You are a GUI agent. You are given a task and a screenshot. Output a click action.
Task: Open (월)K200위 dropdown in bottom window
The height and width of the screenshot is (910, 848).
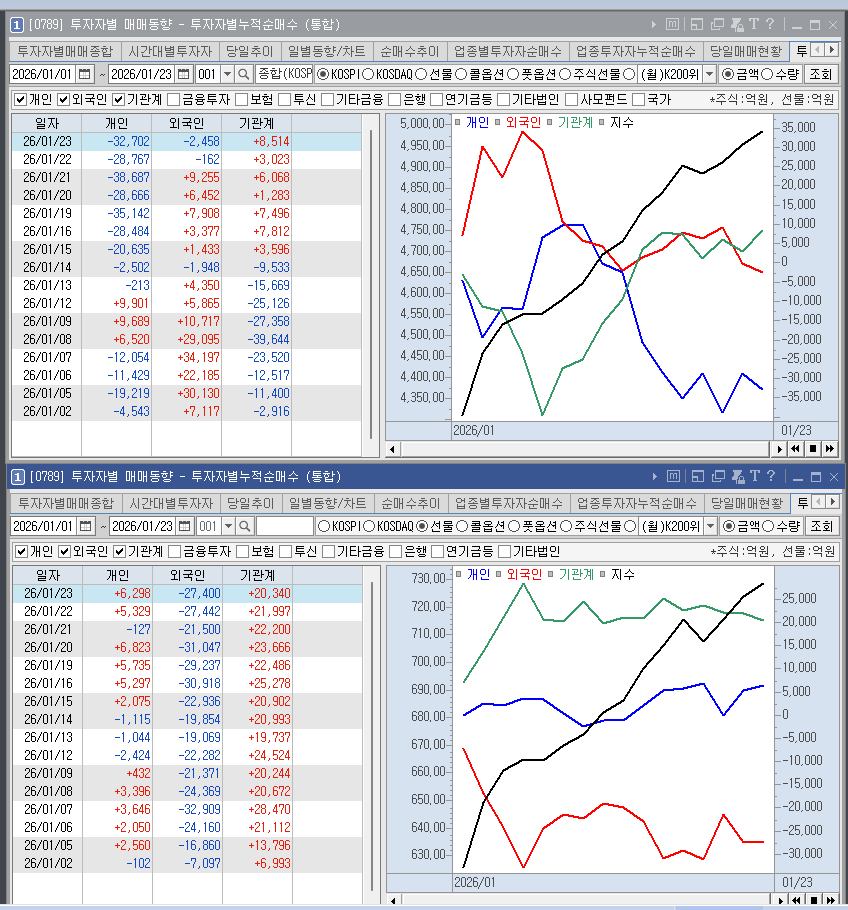pyautogui.click(x=710, y=526)
